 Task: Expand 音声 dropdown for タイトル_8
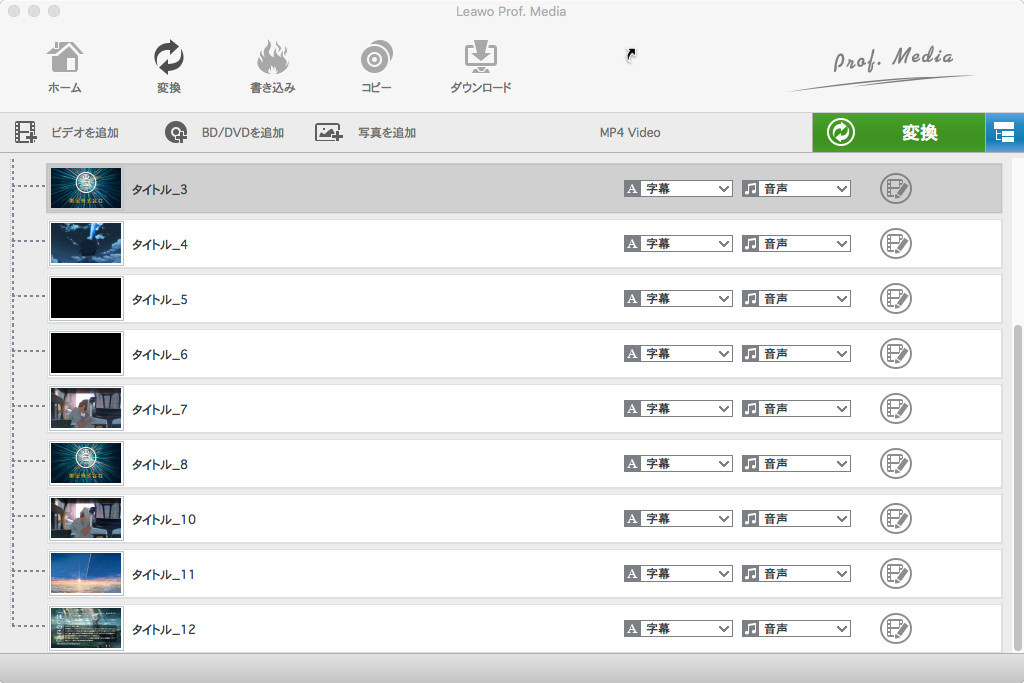click(796, 464)
